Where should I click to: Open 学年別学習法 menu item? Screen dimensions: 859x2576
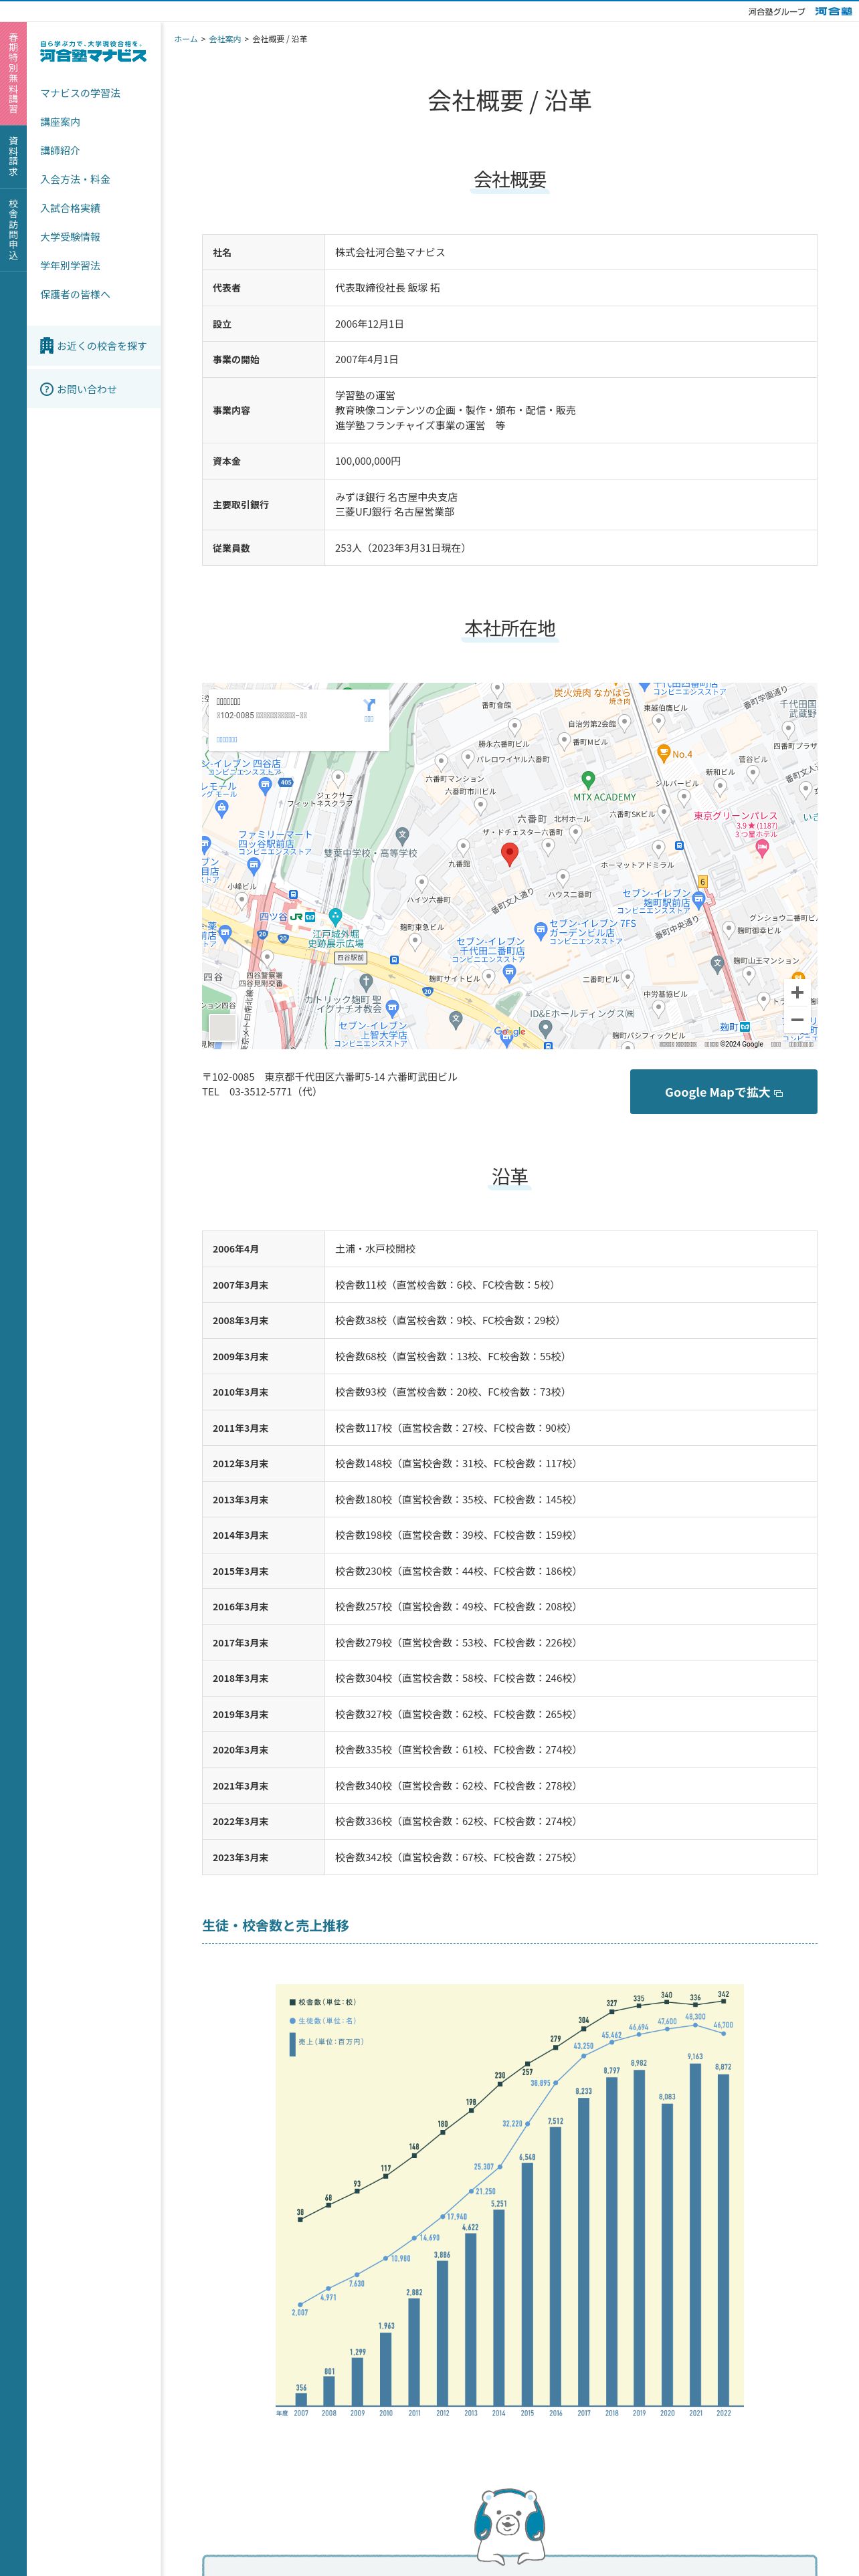[70, 266]
